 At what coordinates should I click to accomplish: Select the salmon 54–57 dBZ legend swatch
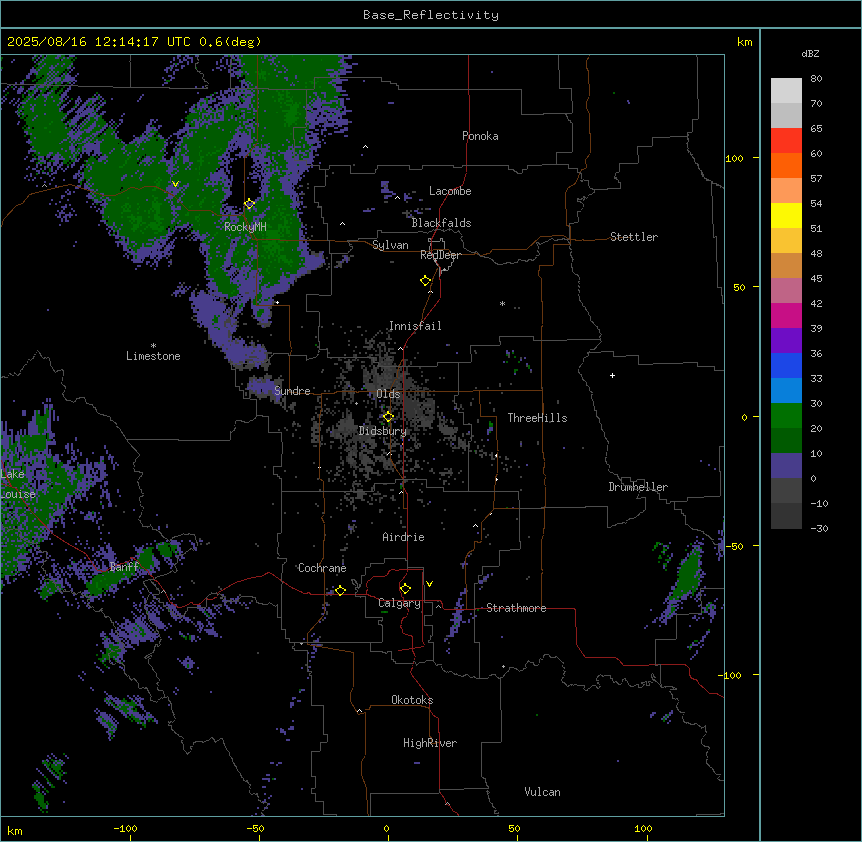[786, 191]
